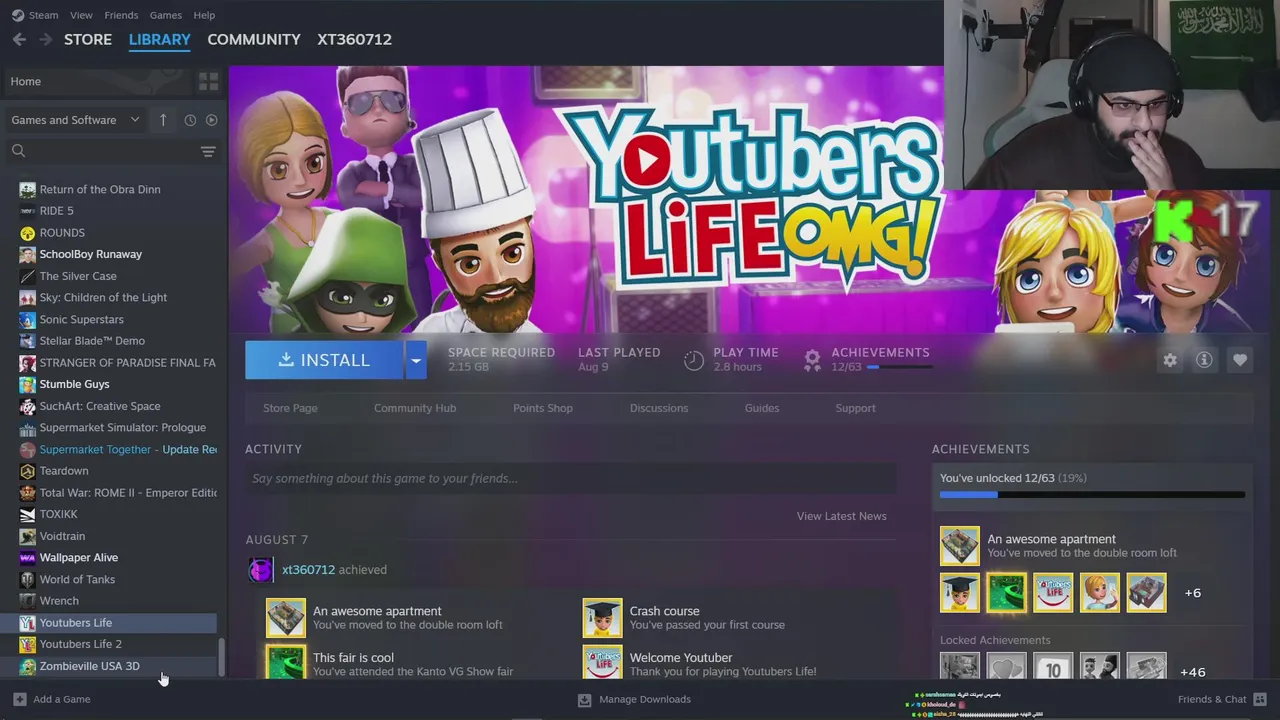
Task: Expand the Games and Software dropdown
Action: 75,120
